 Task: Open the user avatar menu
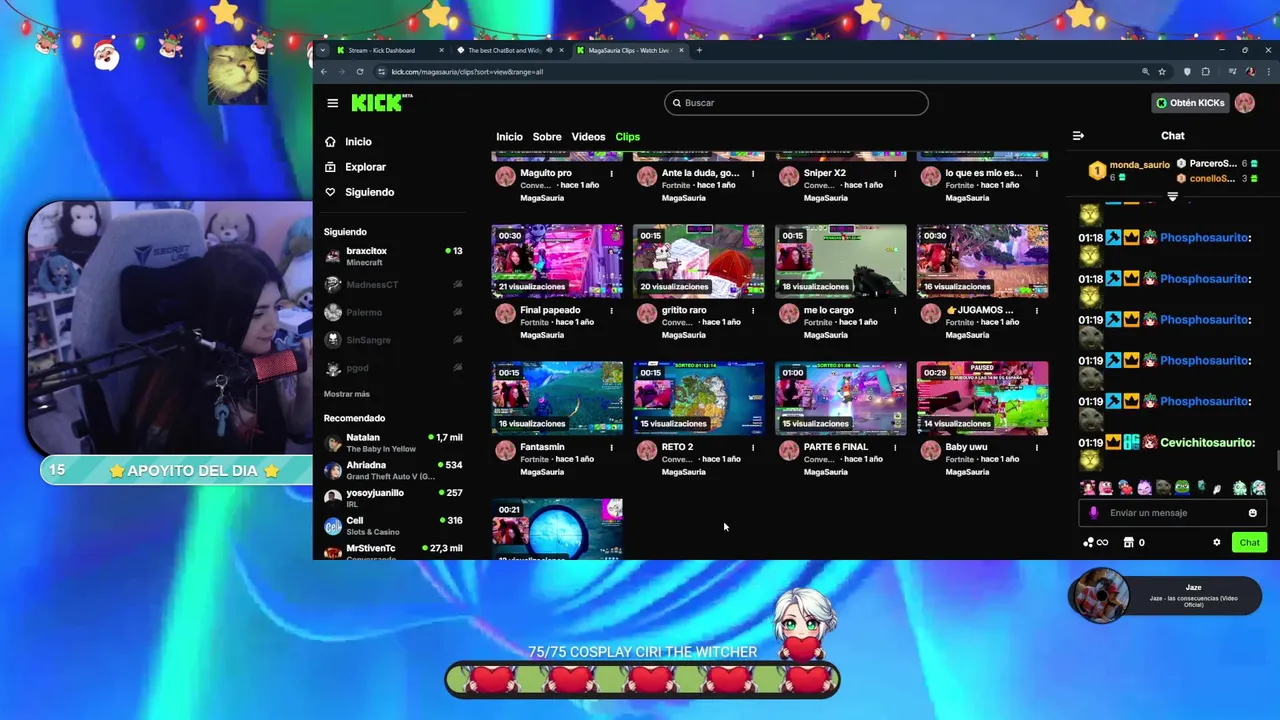point(1245,103)
